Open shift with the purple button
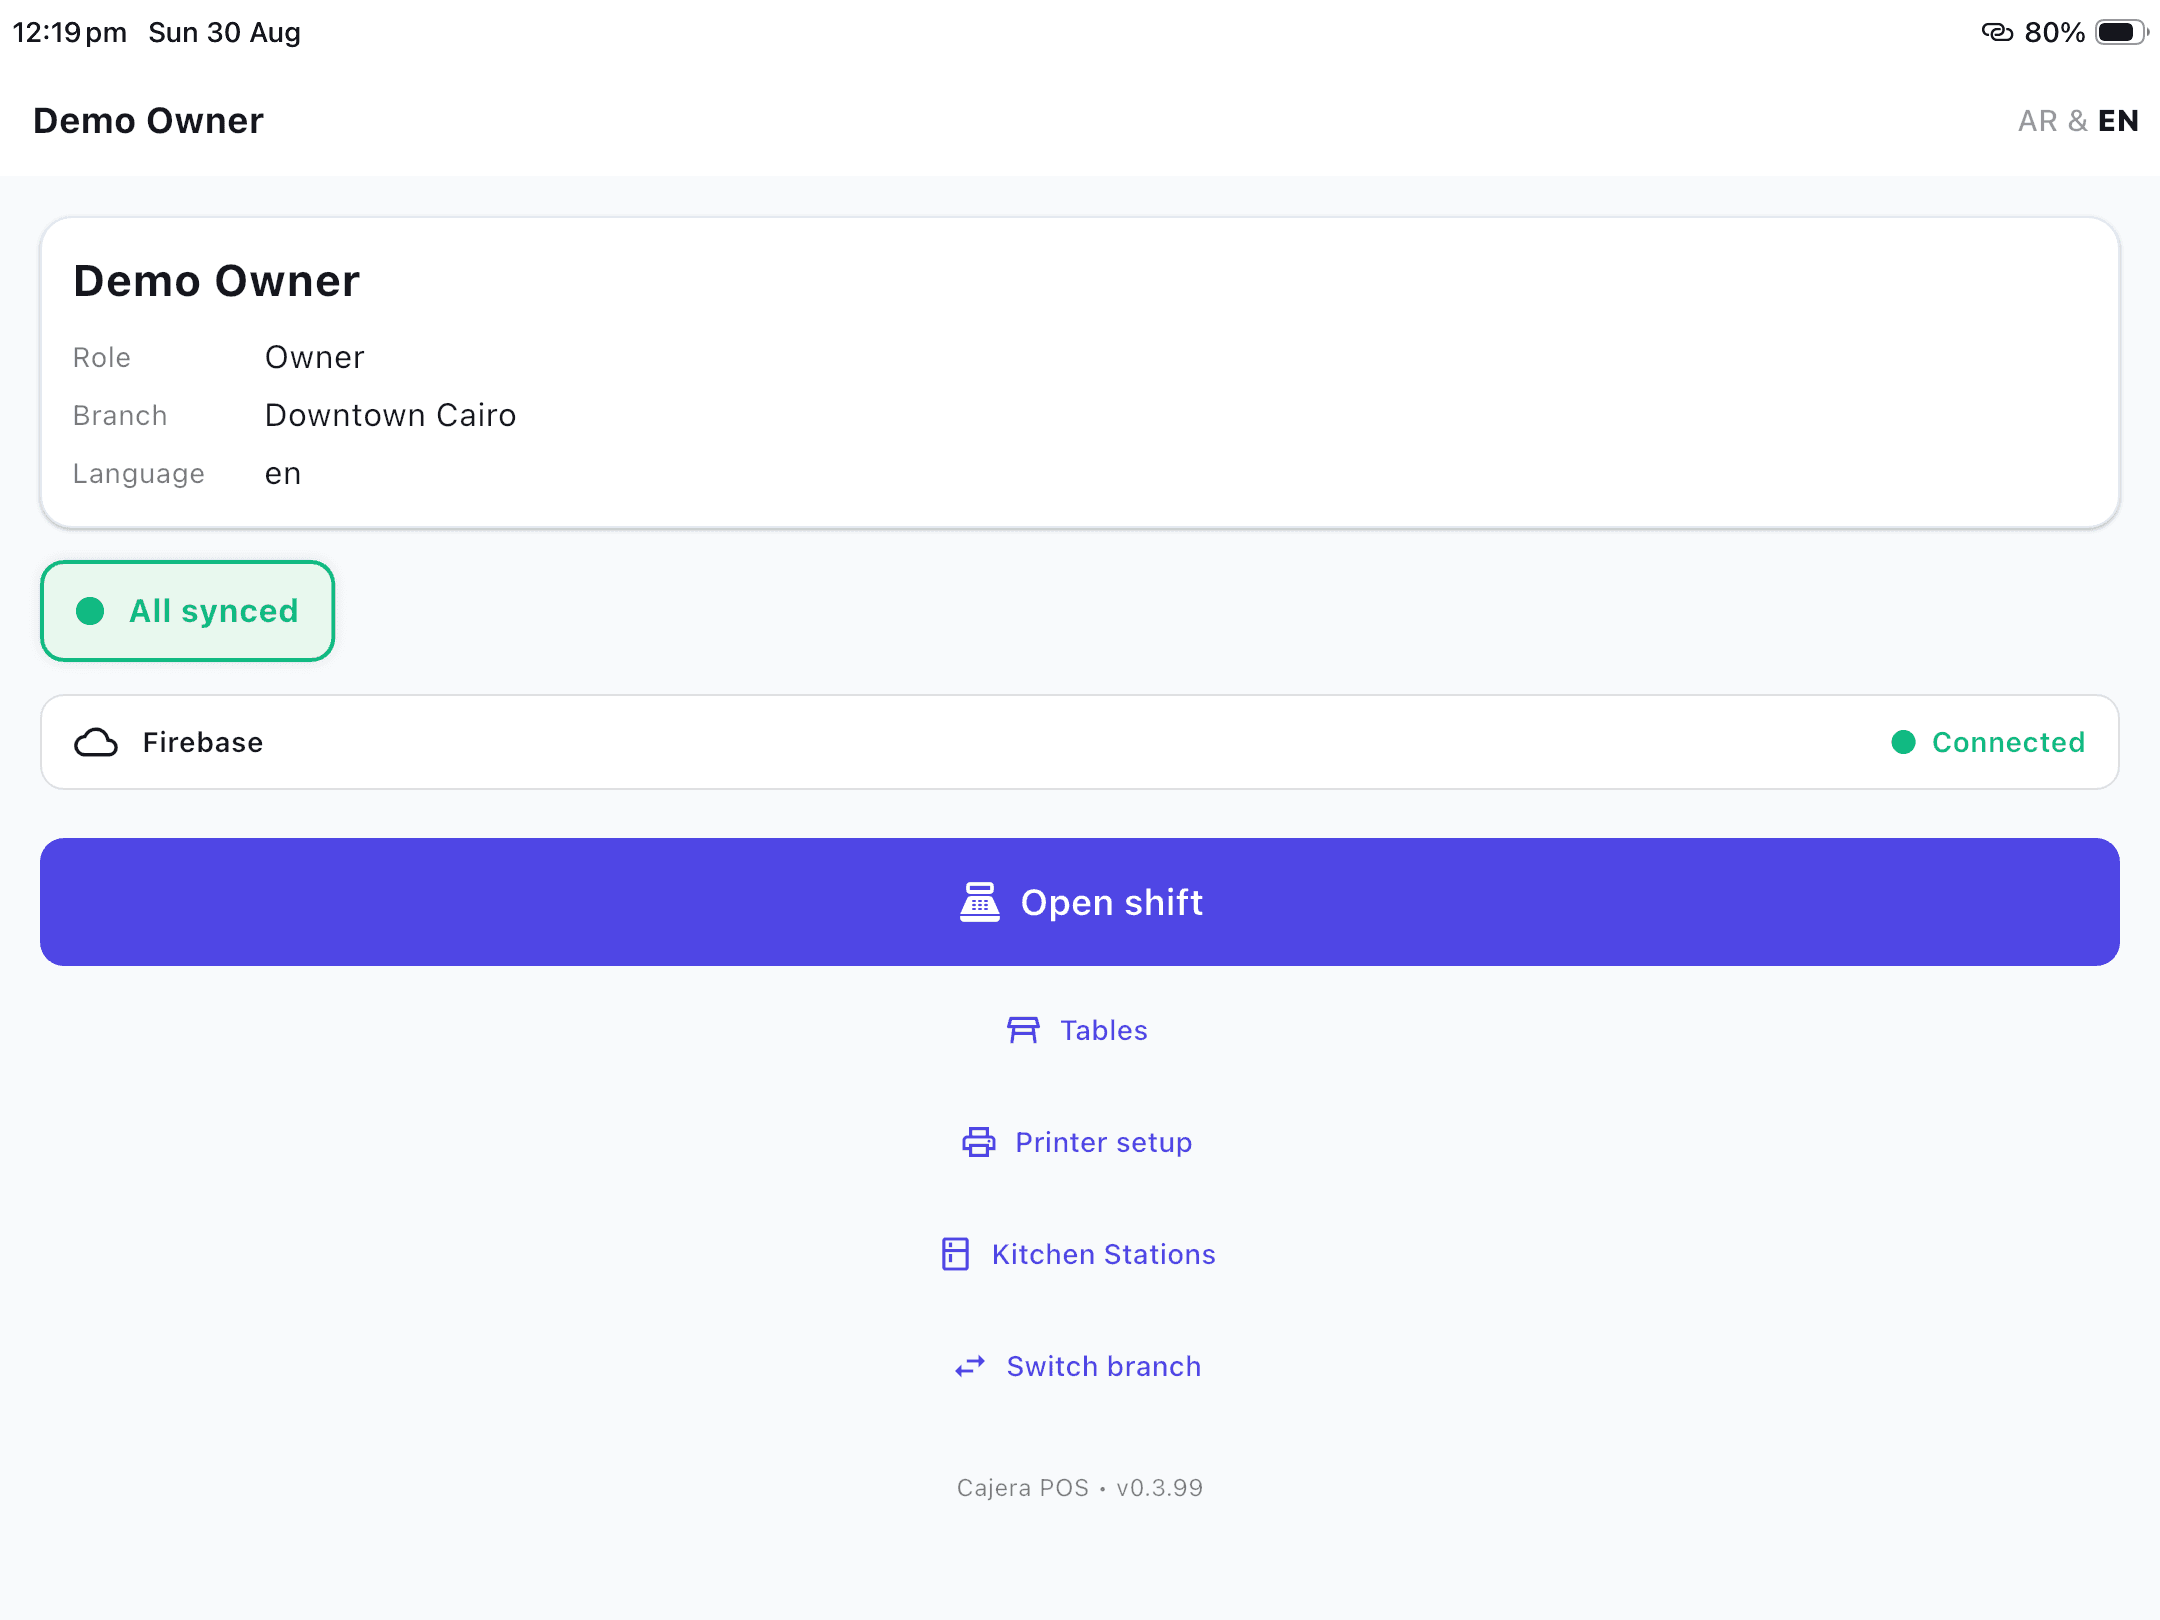Viewport: 2160px width, 1620px height. pyautogui.click(x=1080, y=902)
